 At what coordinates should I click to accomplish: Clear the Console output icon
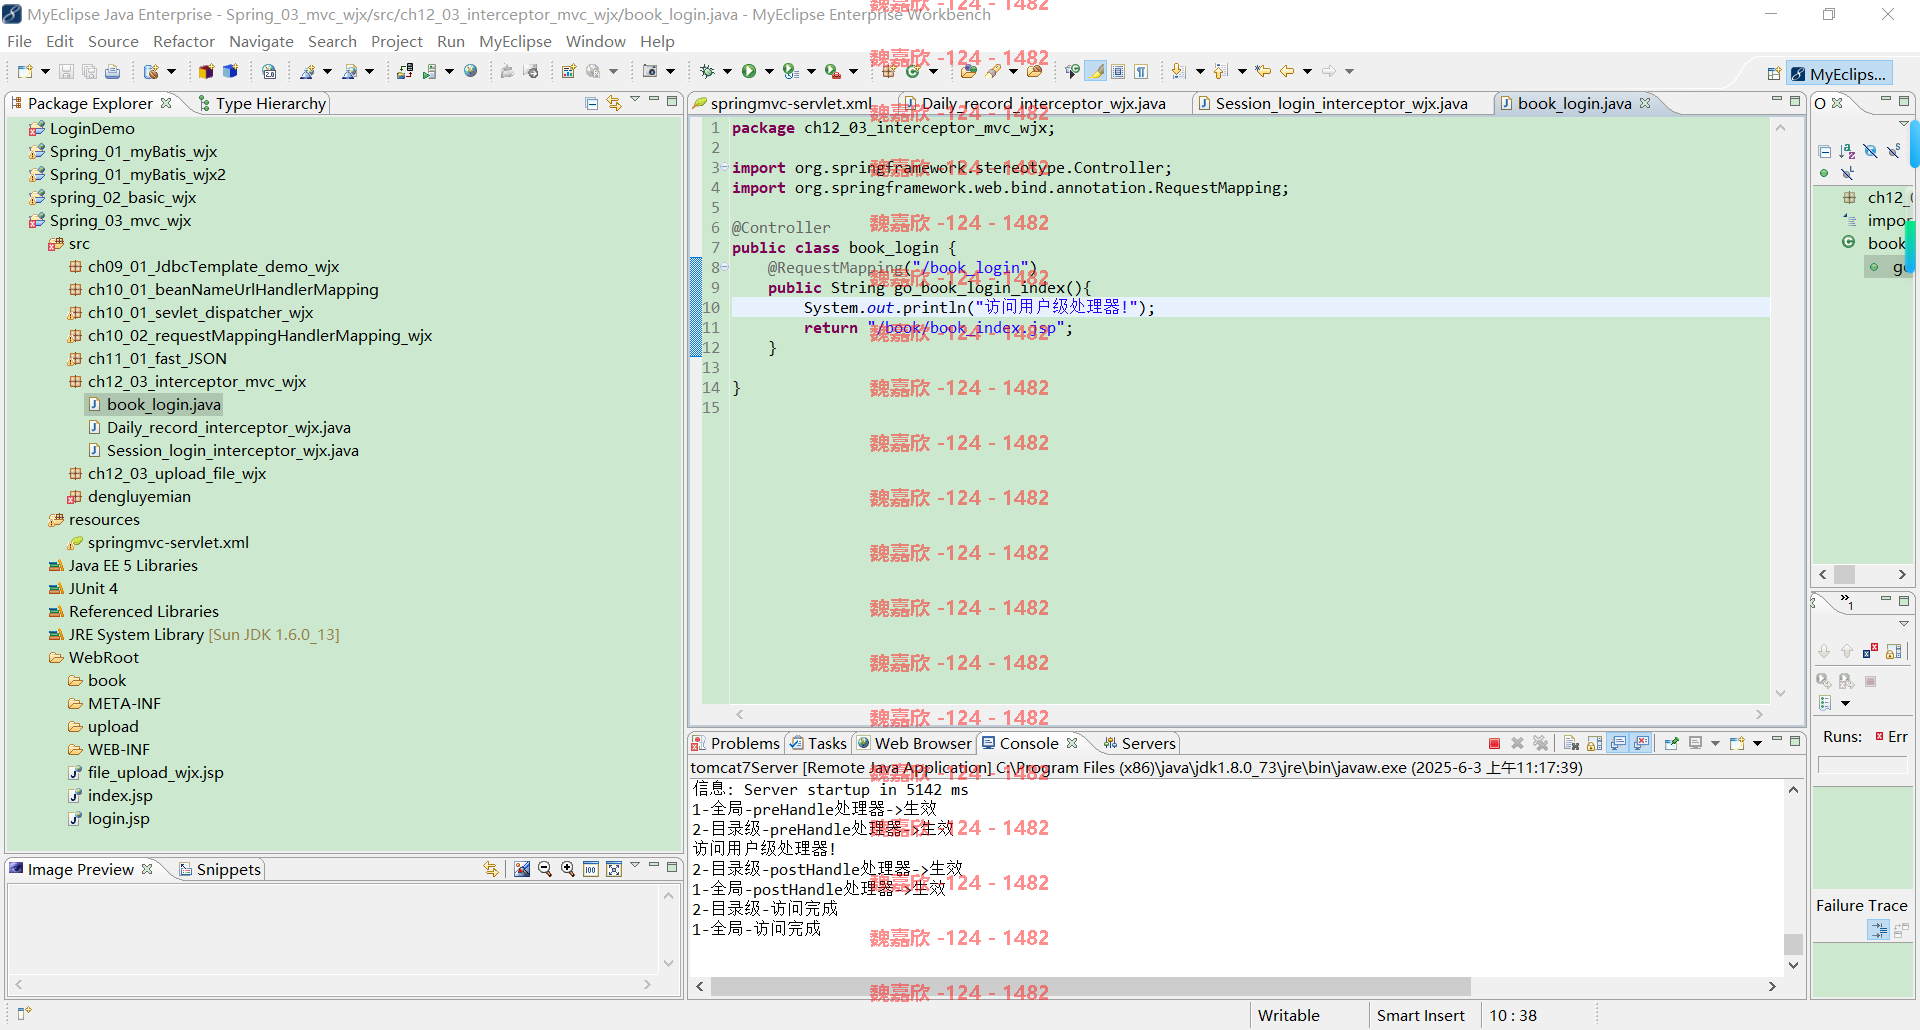pos(1571,743)
